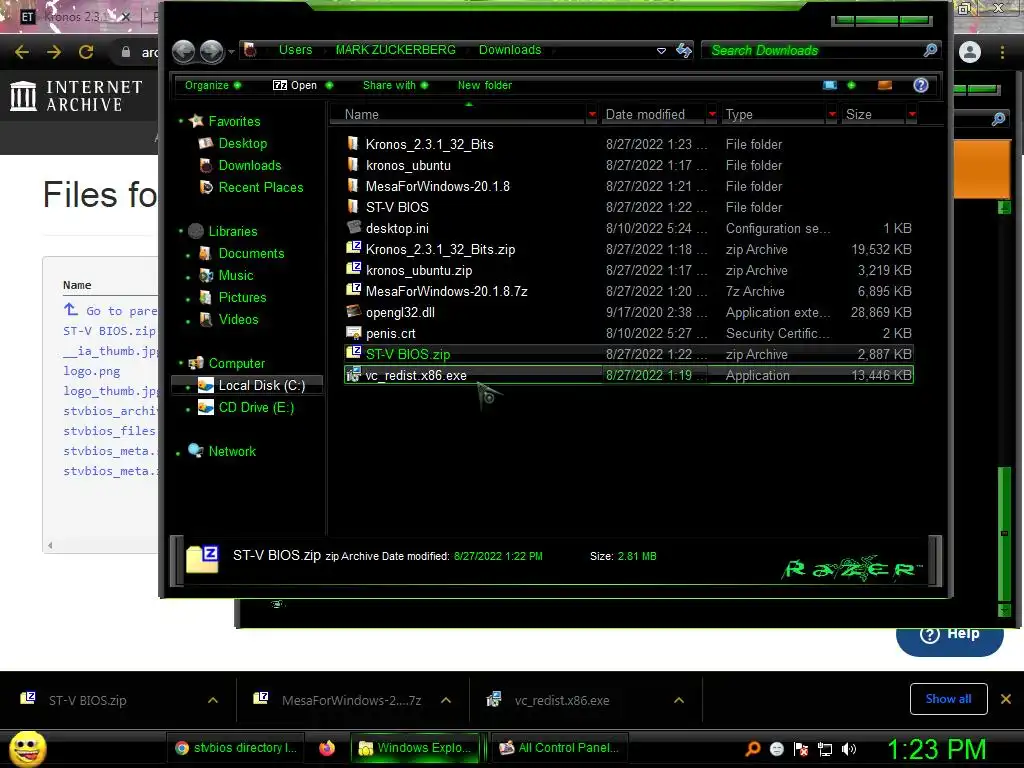Image resolution: width=1024 pixels, height=768 pixels.
Task: Collapse the Libraries group
Action: tap(181, 231)
